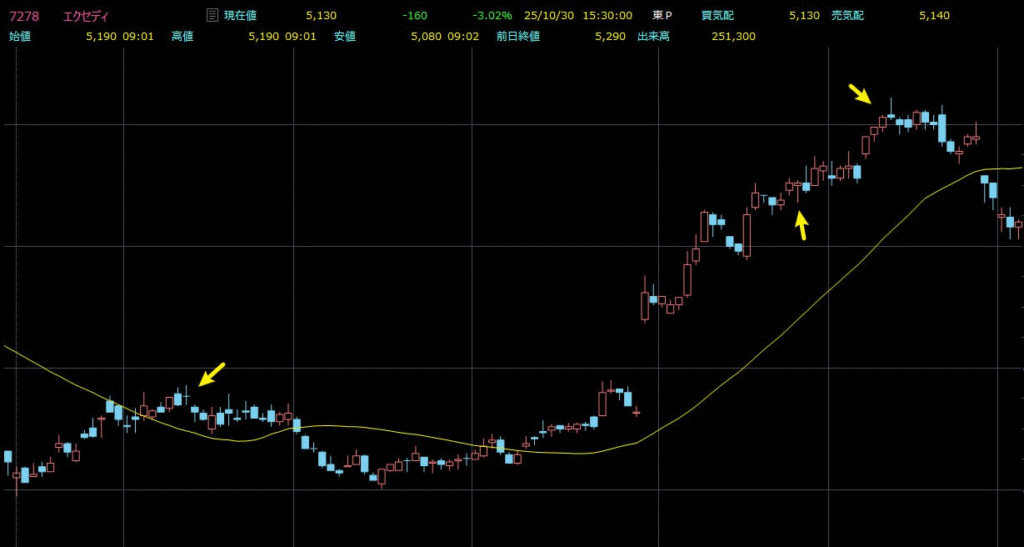Click the エクセディ stock name
1024x547 pixels.
[87, 15]
